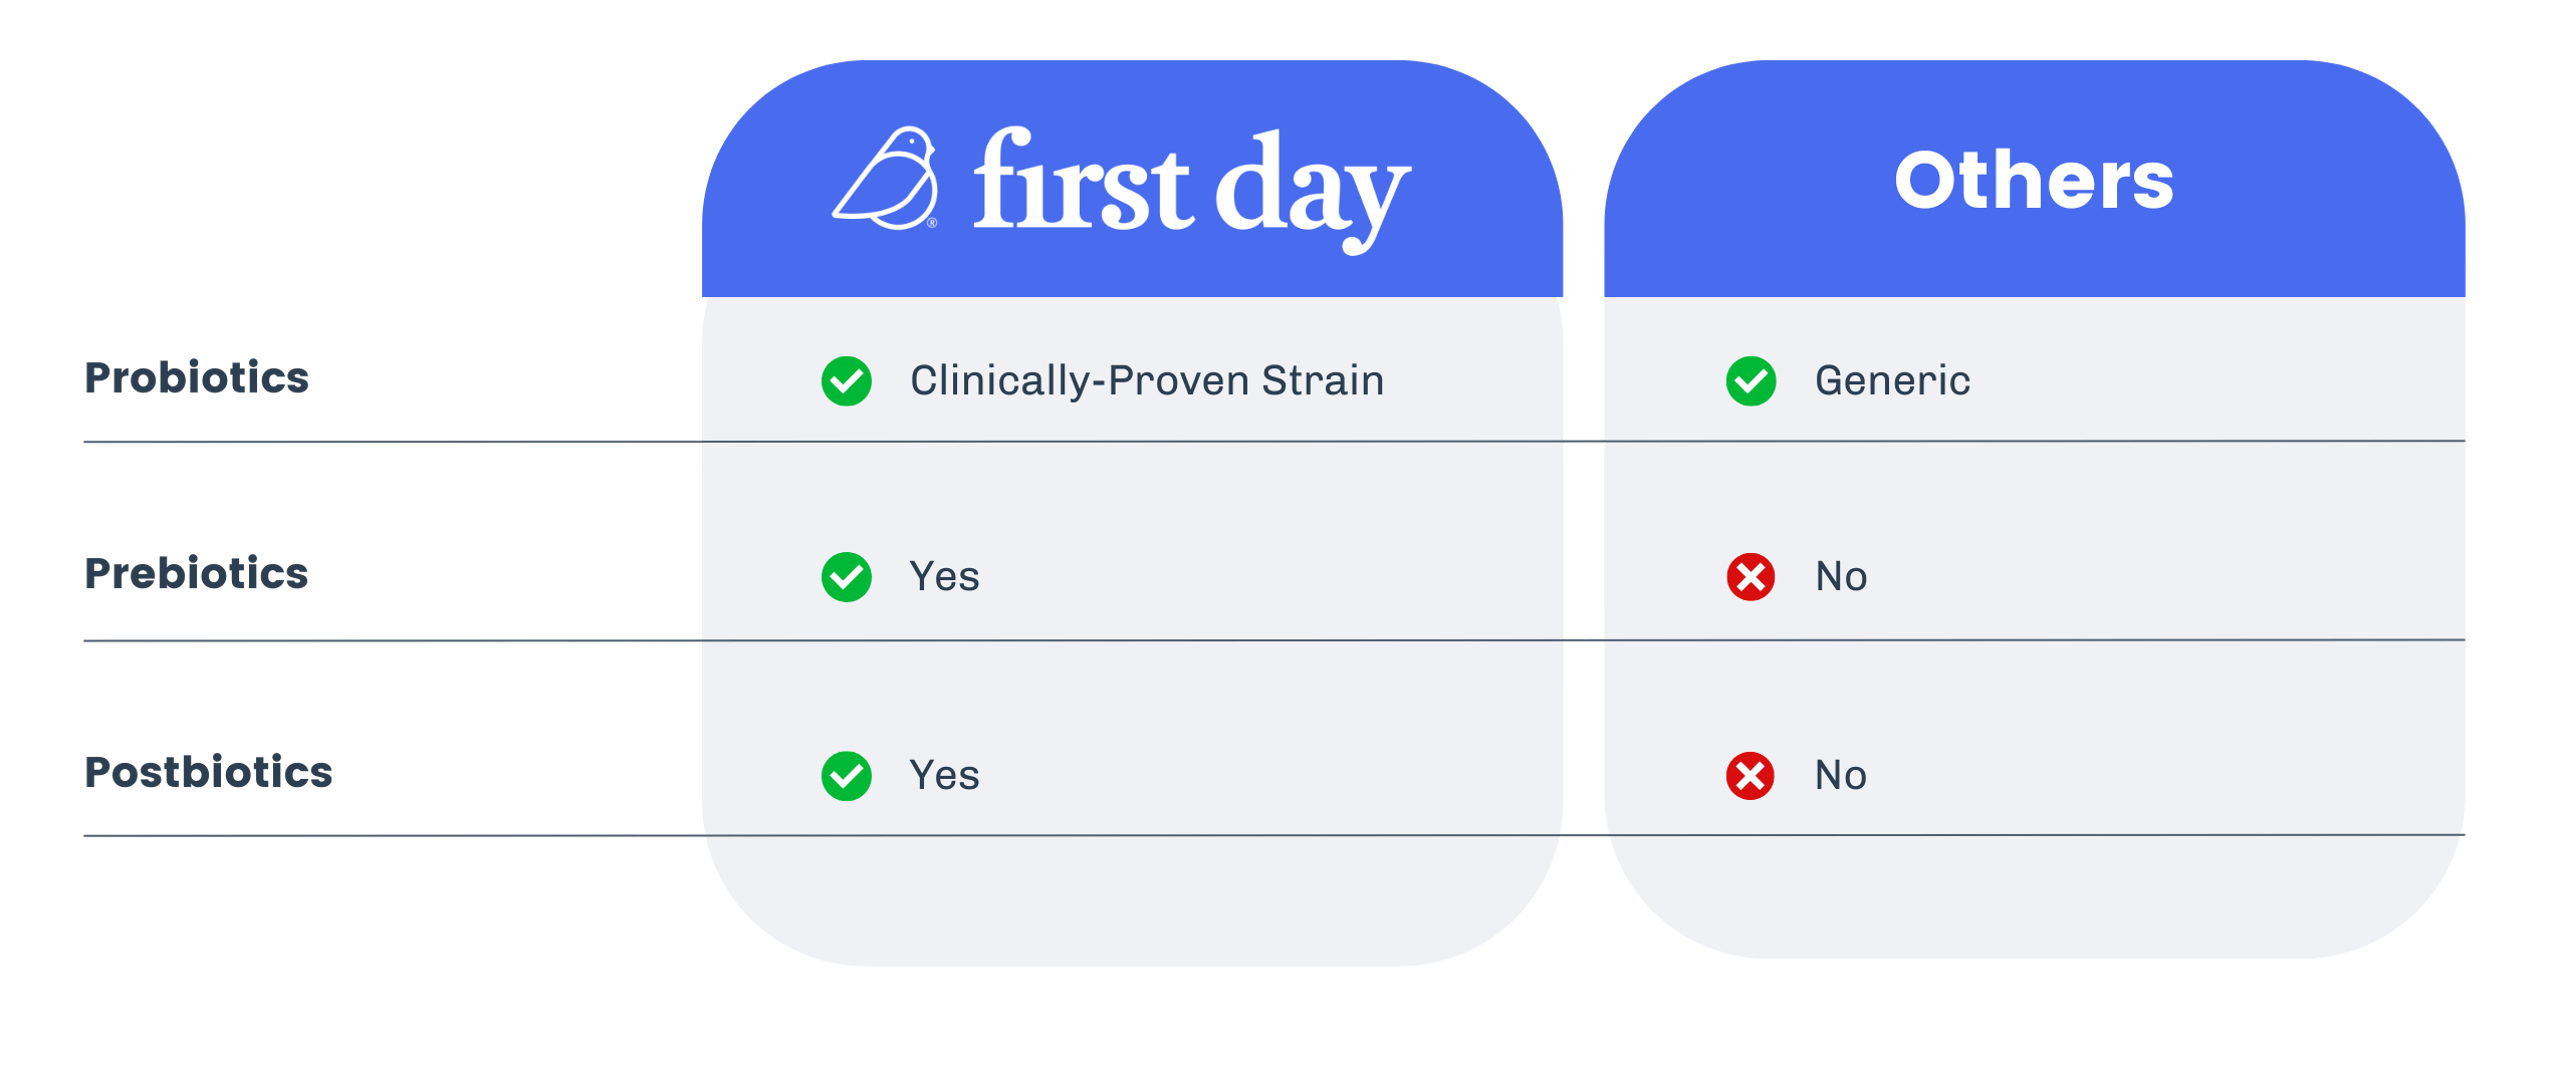
Task: Click the first day wordmark text
Action: coord(1191,189)
